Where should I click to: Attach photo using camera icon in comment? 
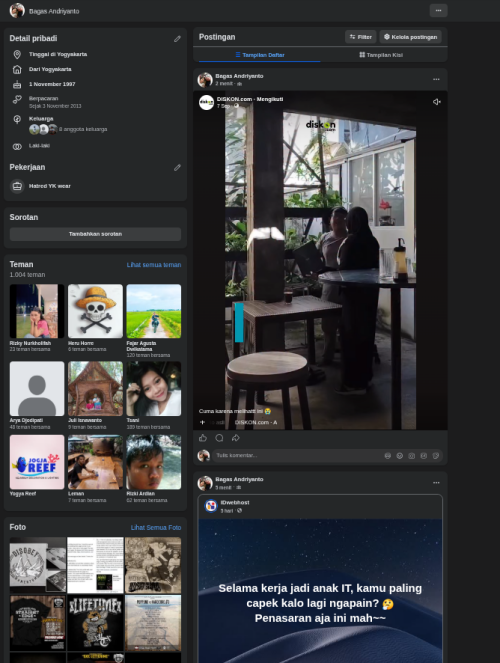[x=412, y=456]
